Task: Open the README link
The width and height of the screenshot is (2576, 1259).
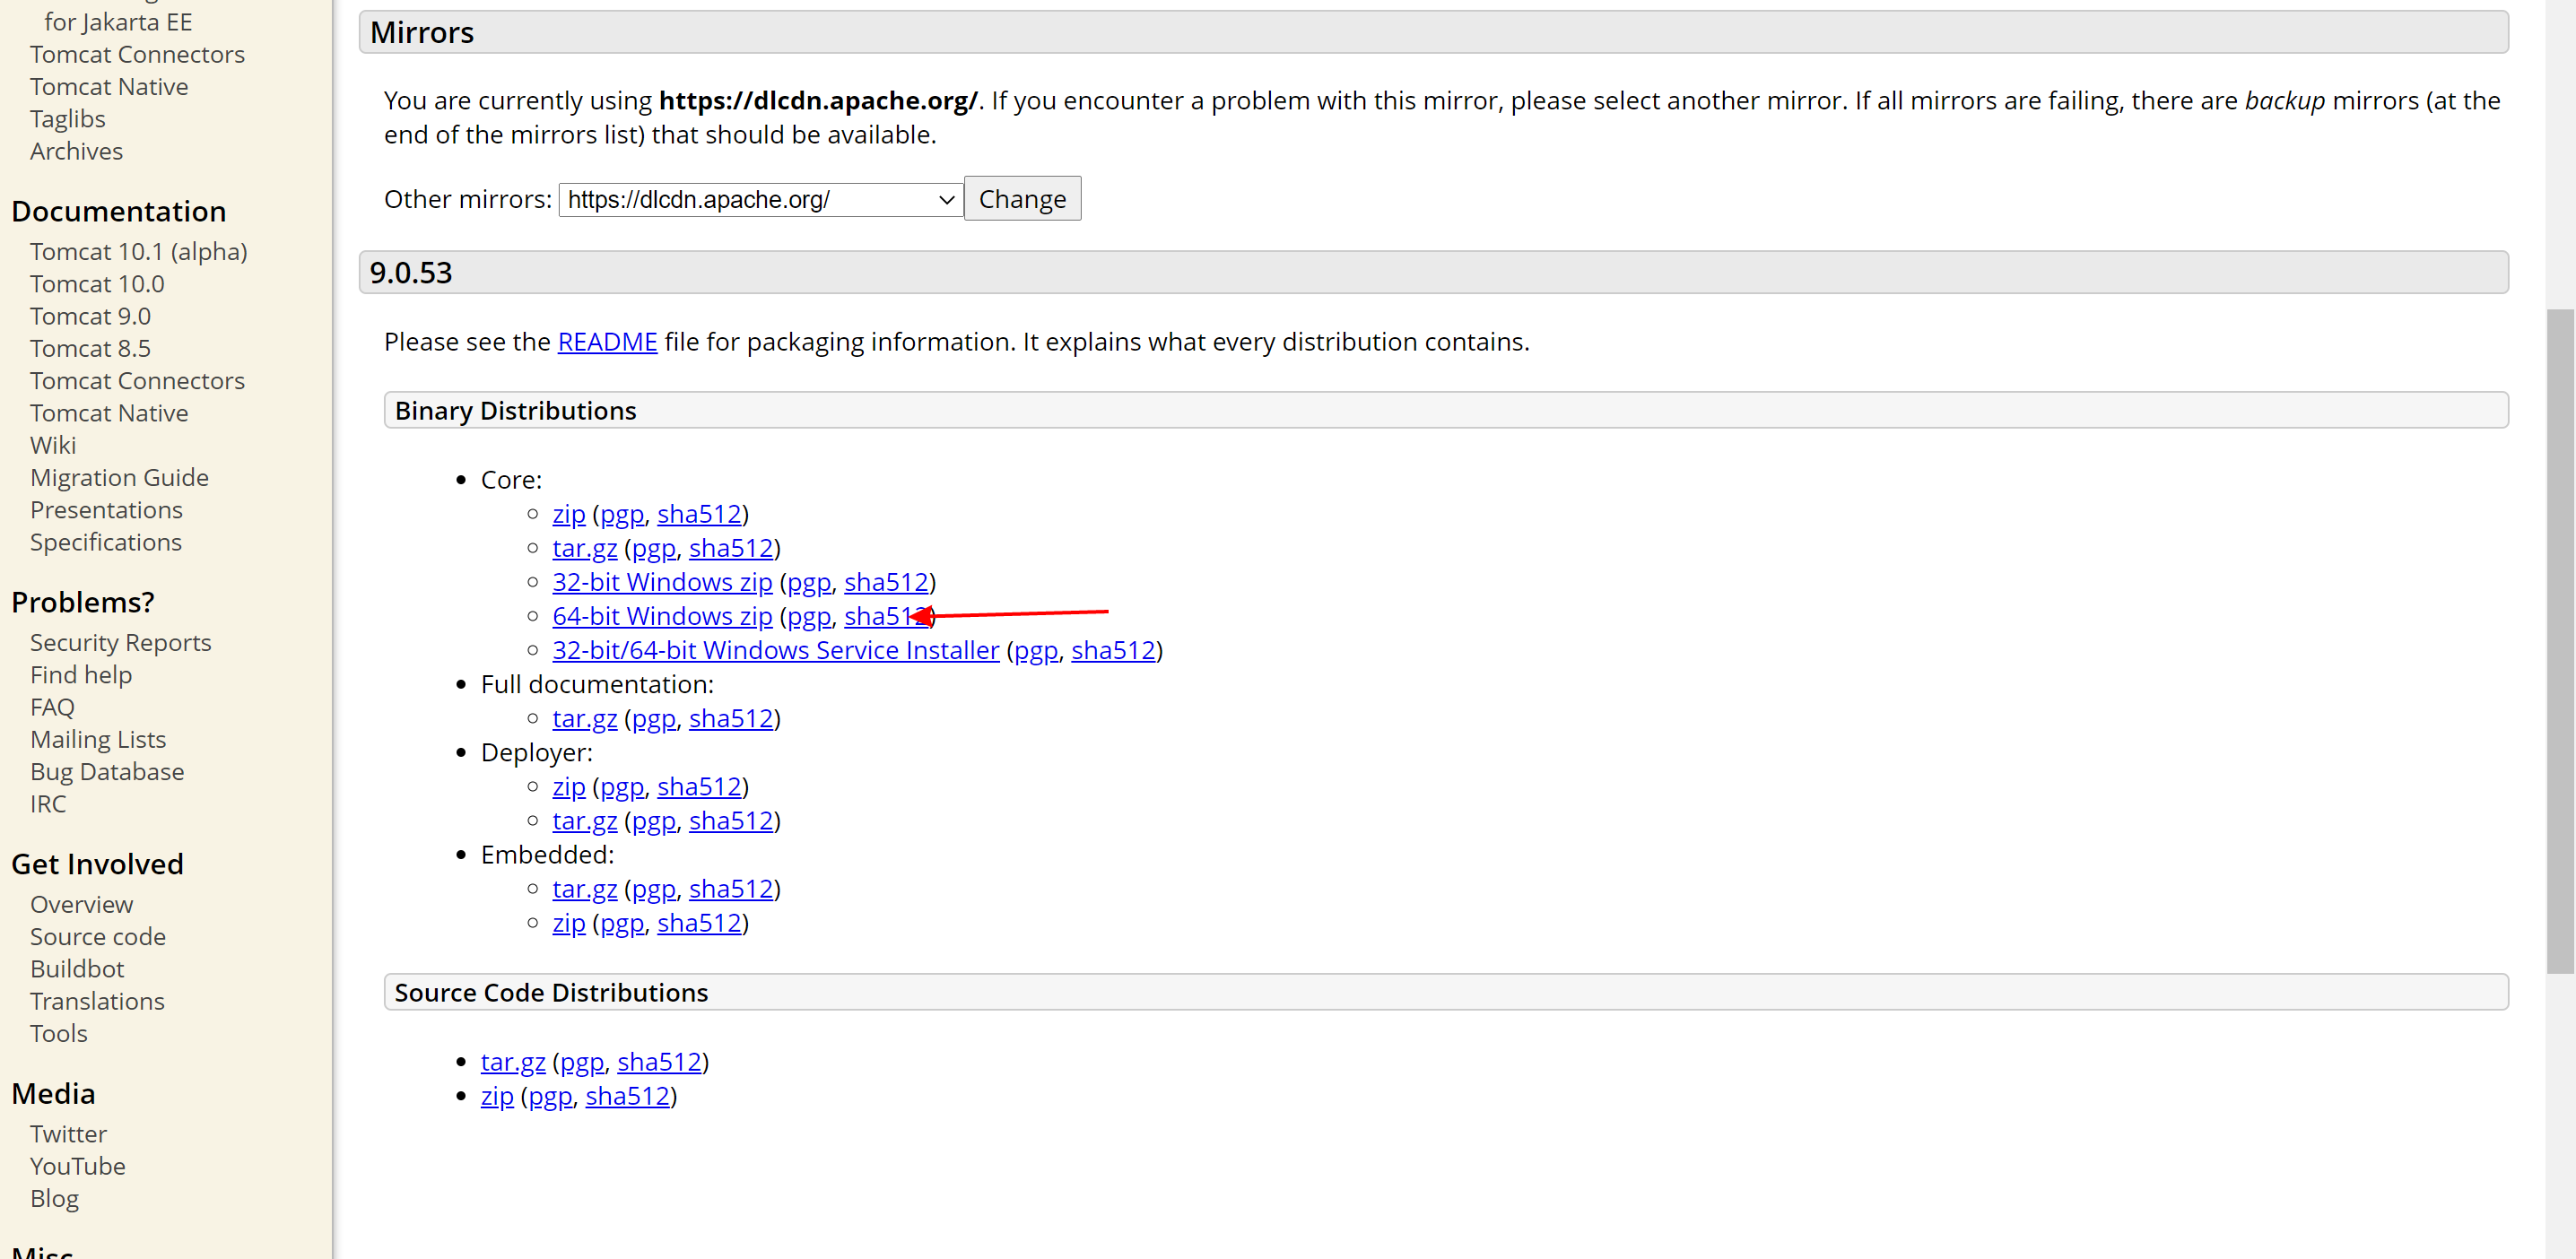Action: (x=607, y=342)
